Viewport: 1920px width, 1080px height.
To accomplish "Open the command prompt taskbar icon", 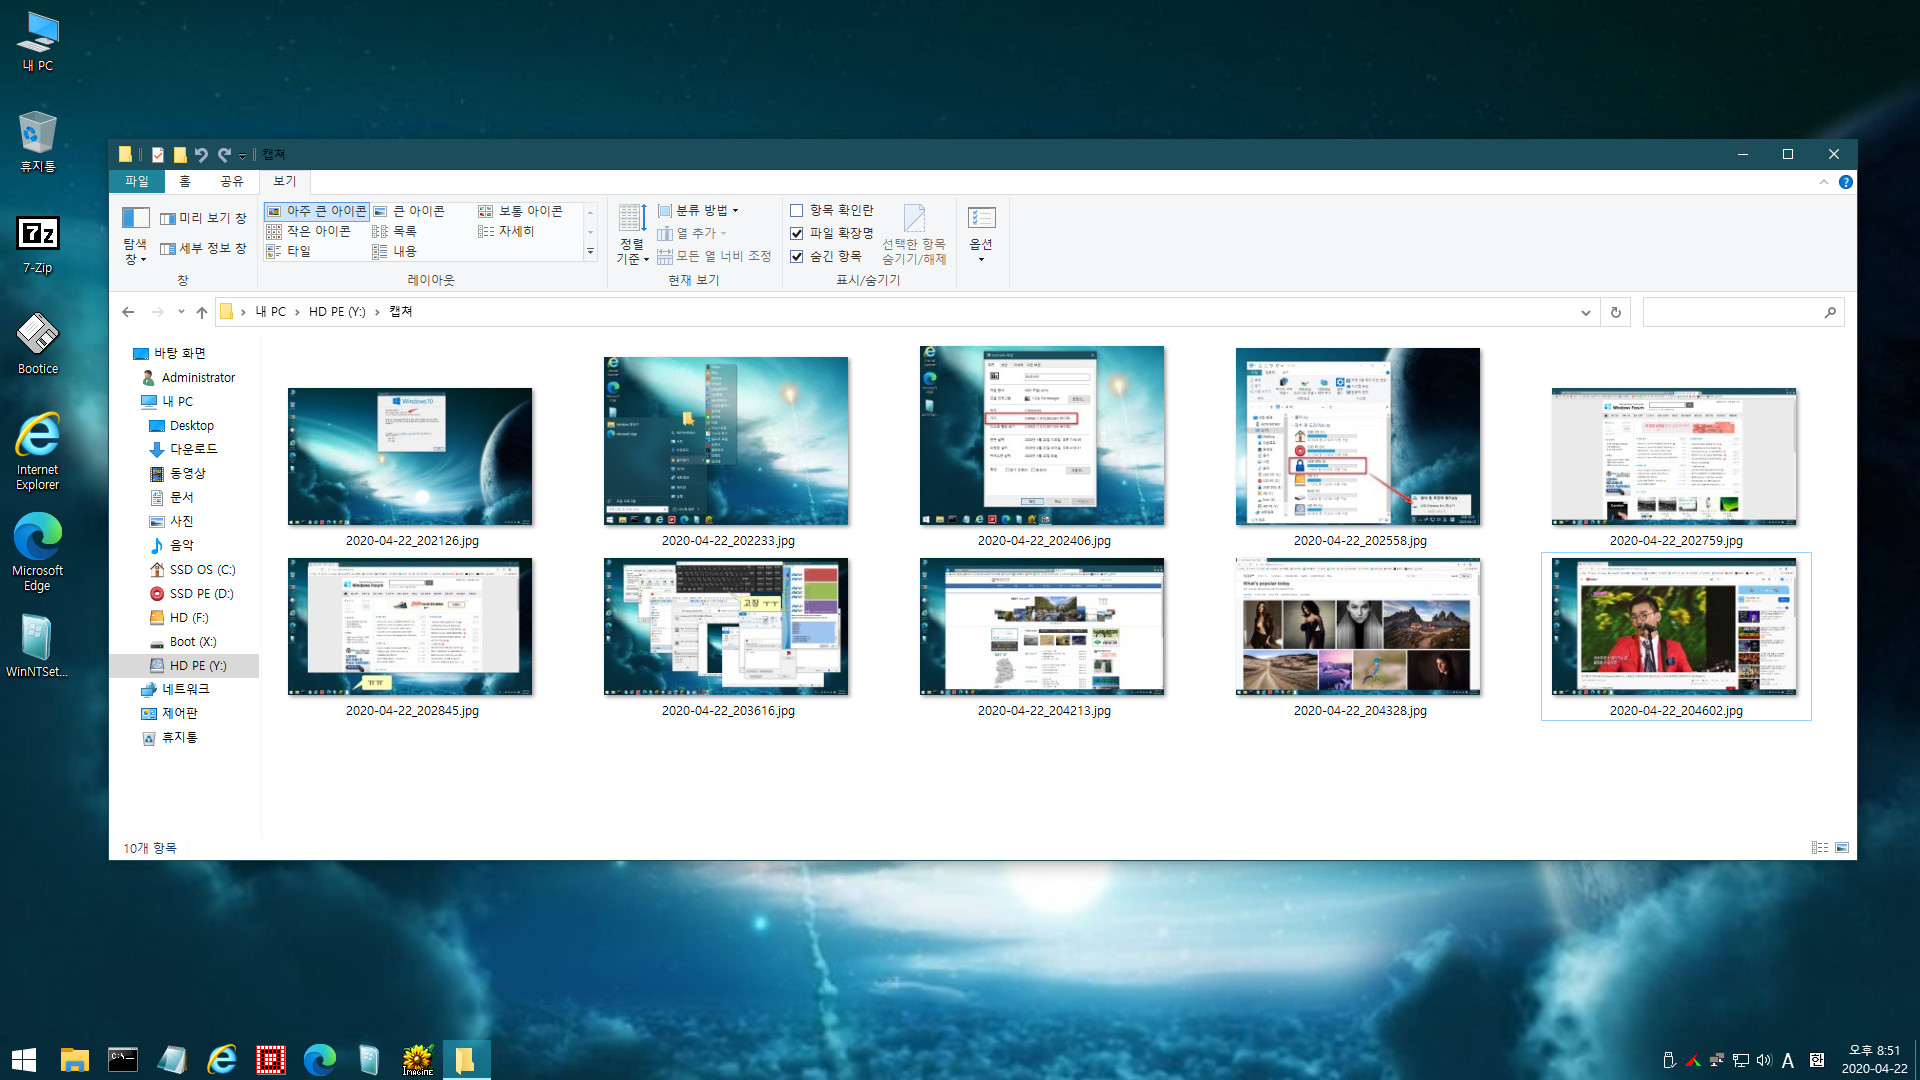I will pos(123,1059).
